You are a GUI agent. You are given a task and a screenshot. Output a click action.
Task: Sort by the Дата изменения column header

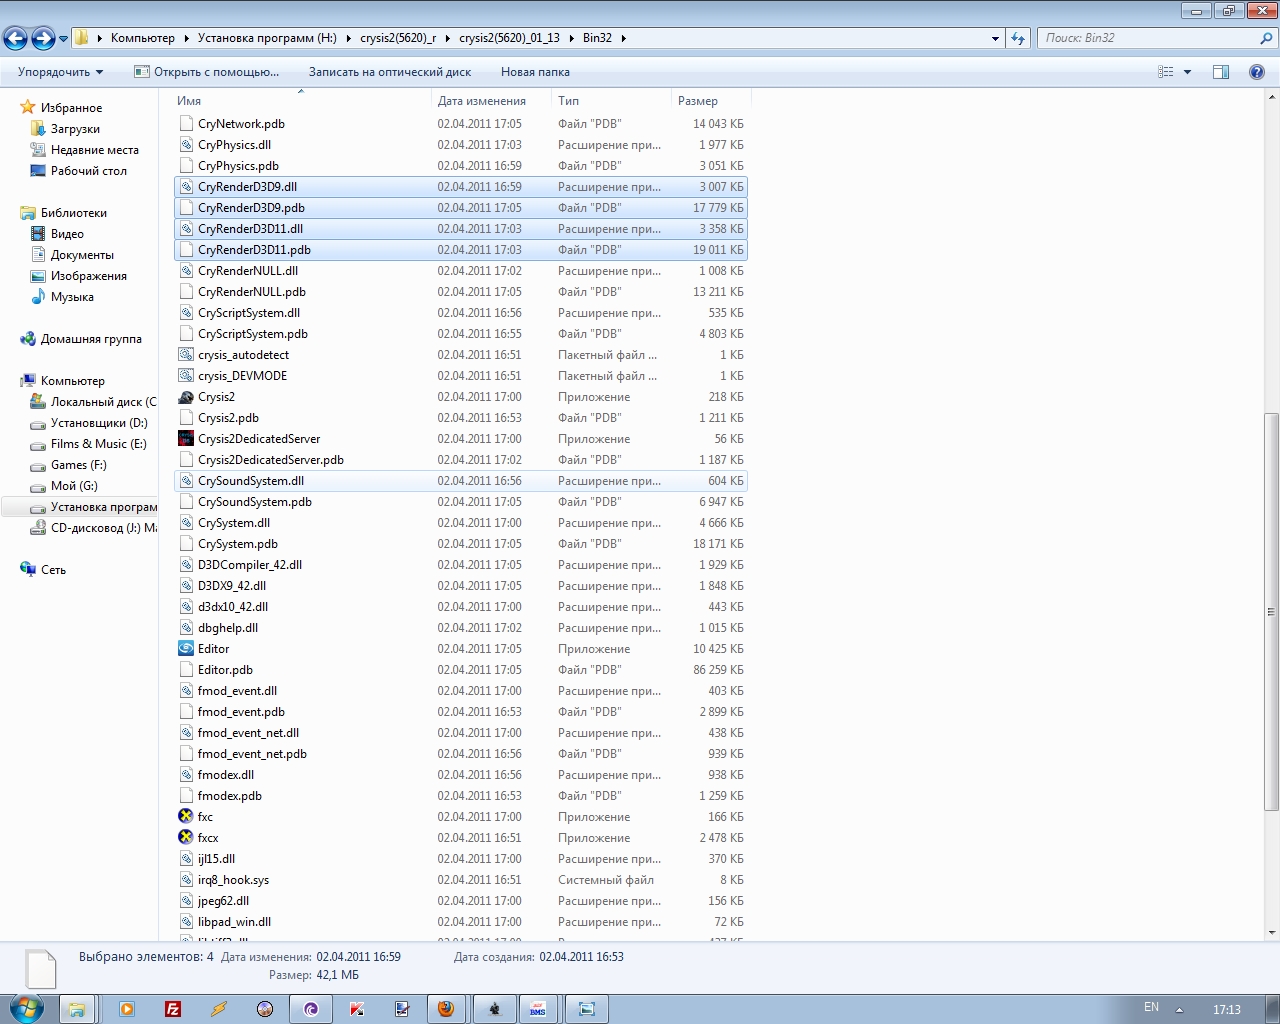pyautogui.click(x=492, y=101)
